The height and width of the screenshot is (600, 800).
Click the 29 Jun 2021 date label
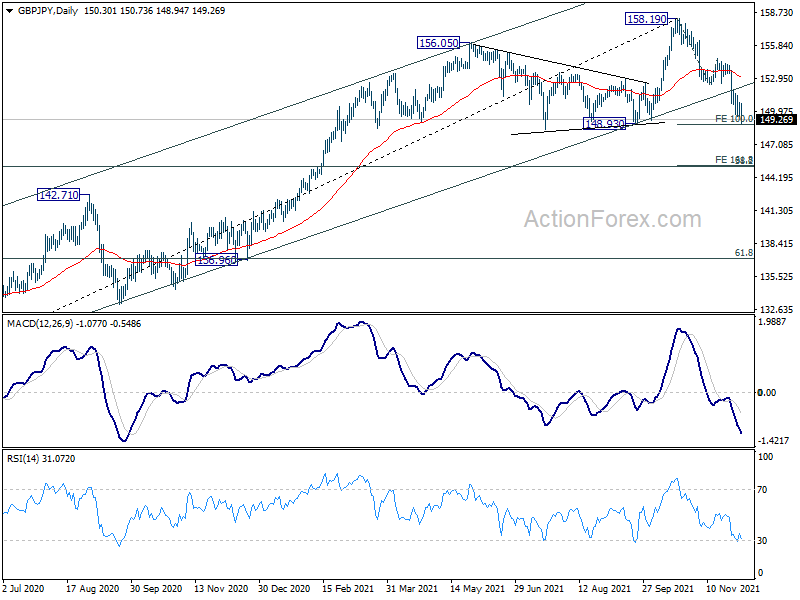click(539, 589)
